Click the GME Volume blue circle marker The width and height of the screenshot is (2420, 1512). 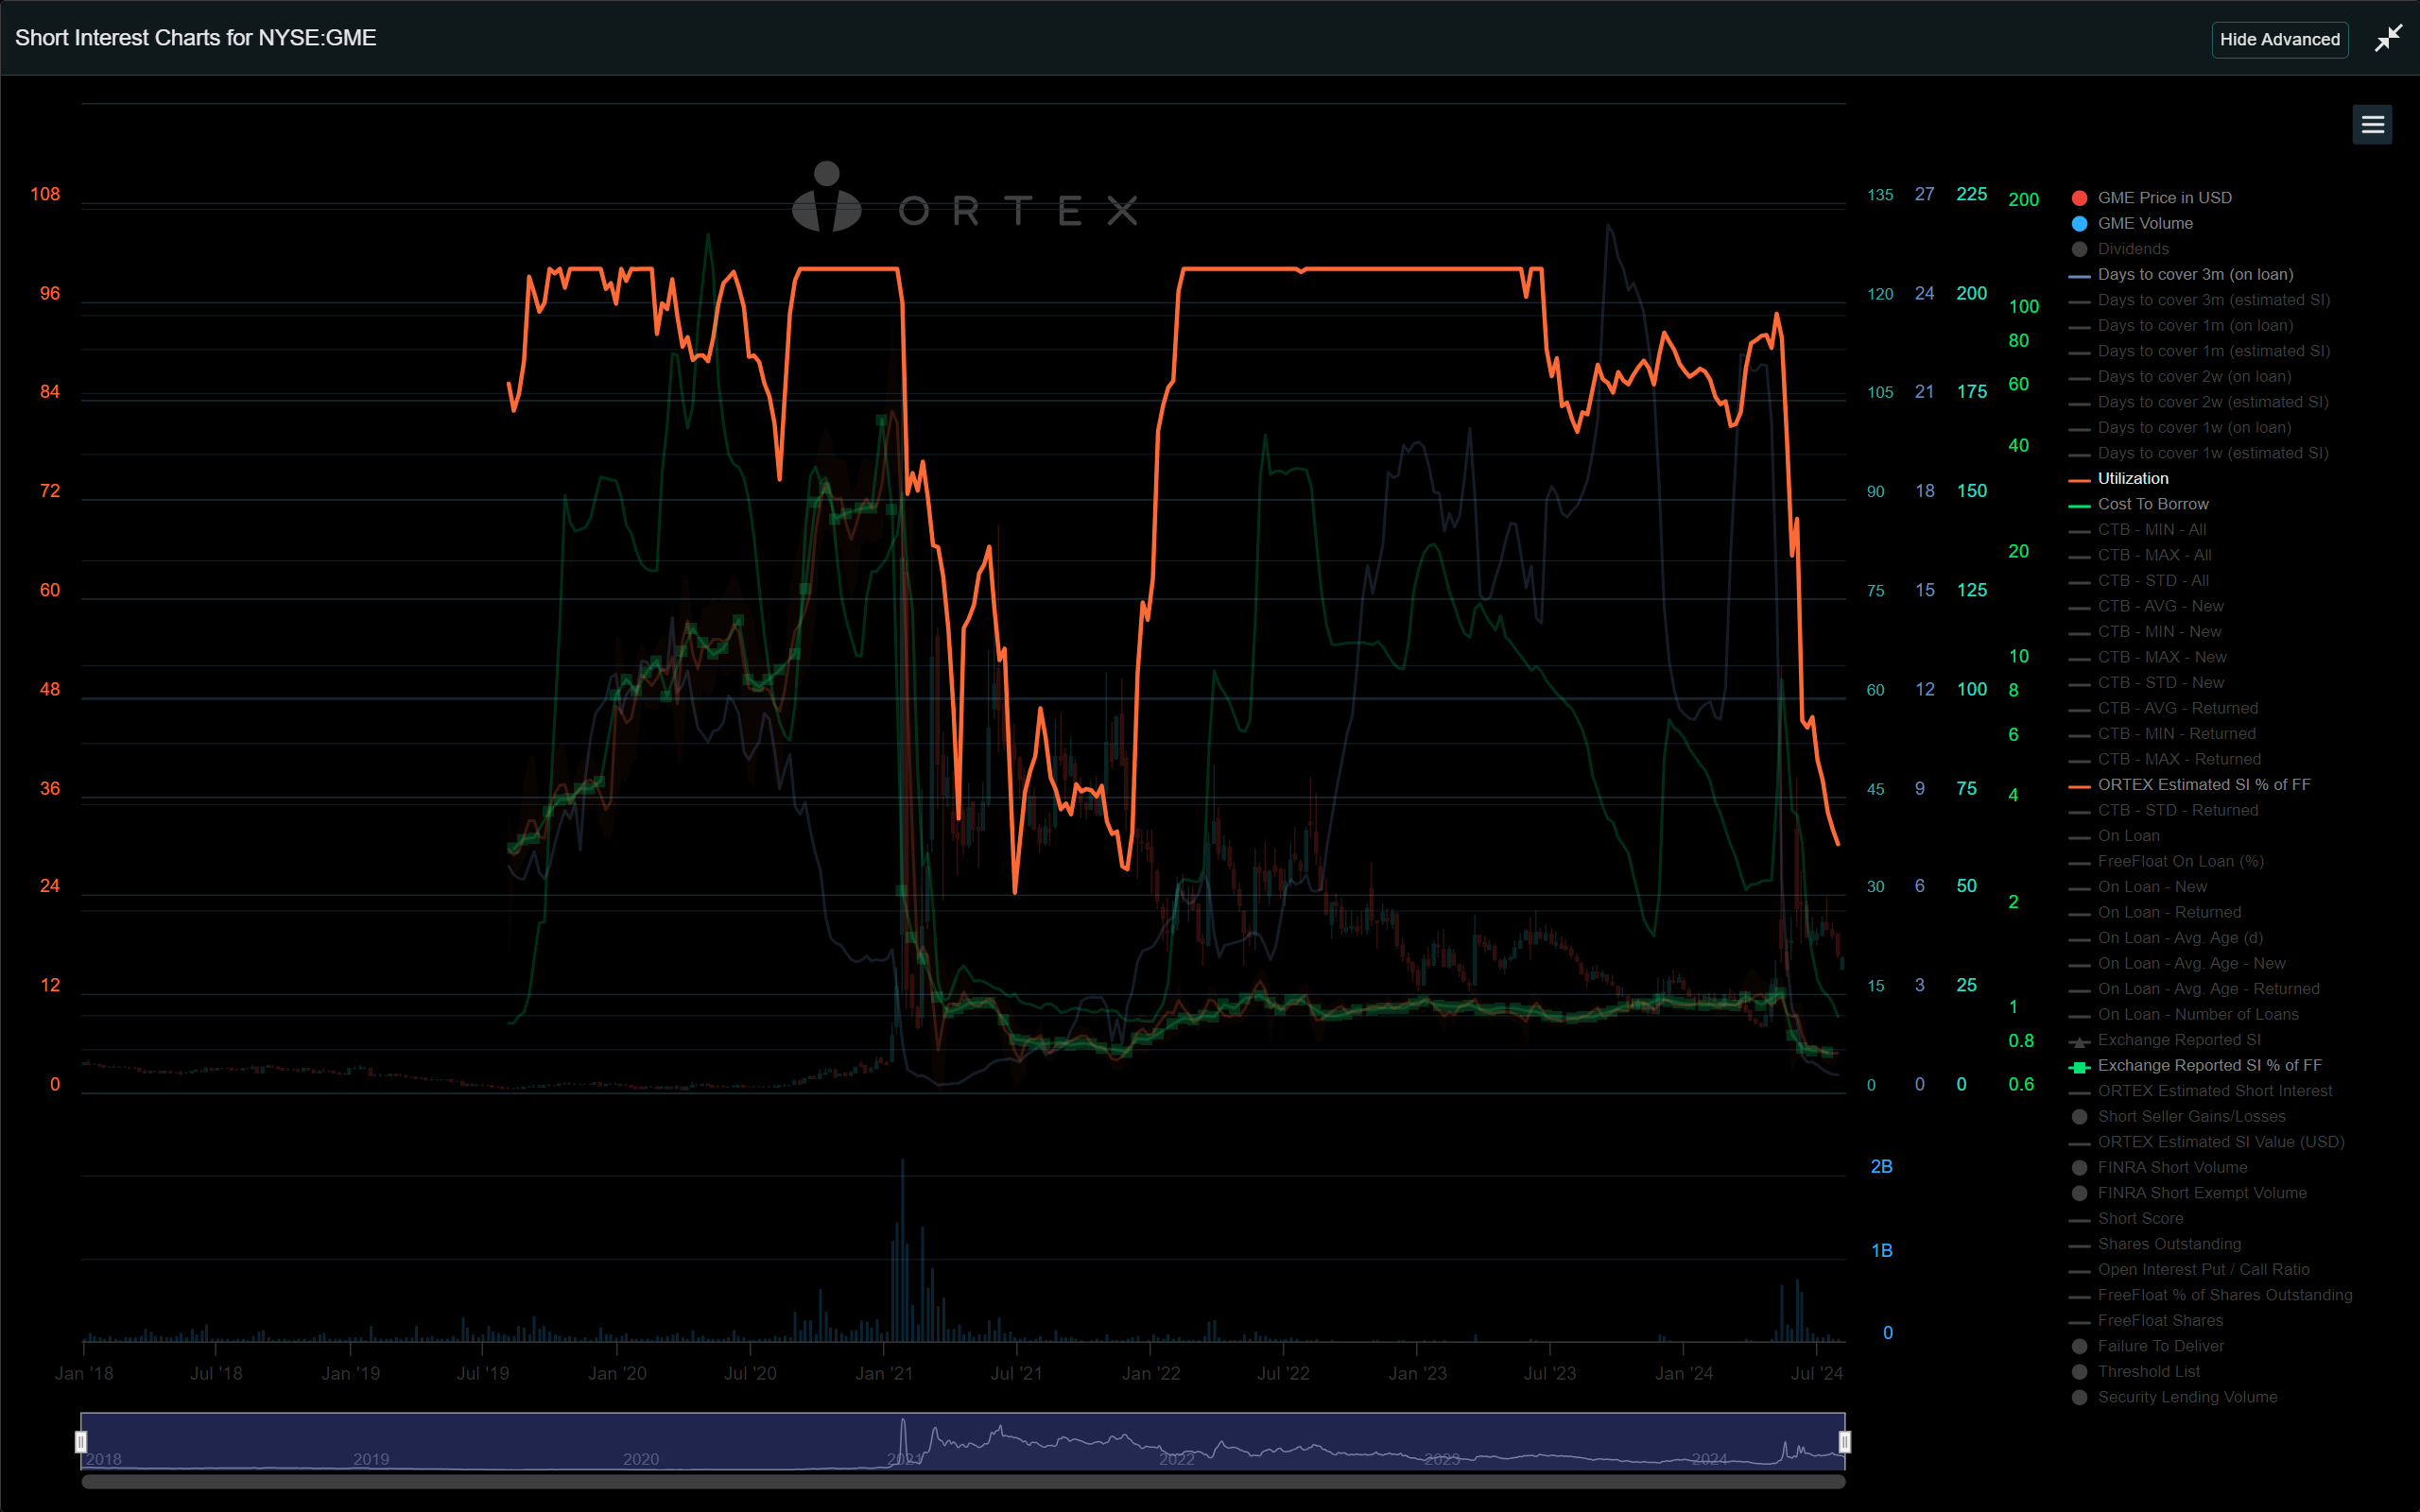[x=2082, y=223]
